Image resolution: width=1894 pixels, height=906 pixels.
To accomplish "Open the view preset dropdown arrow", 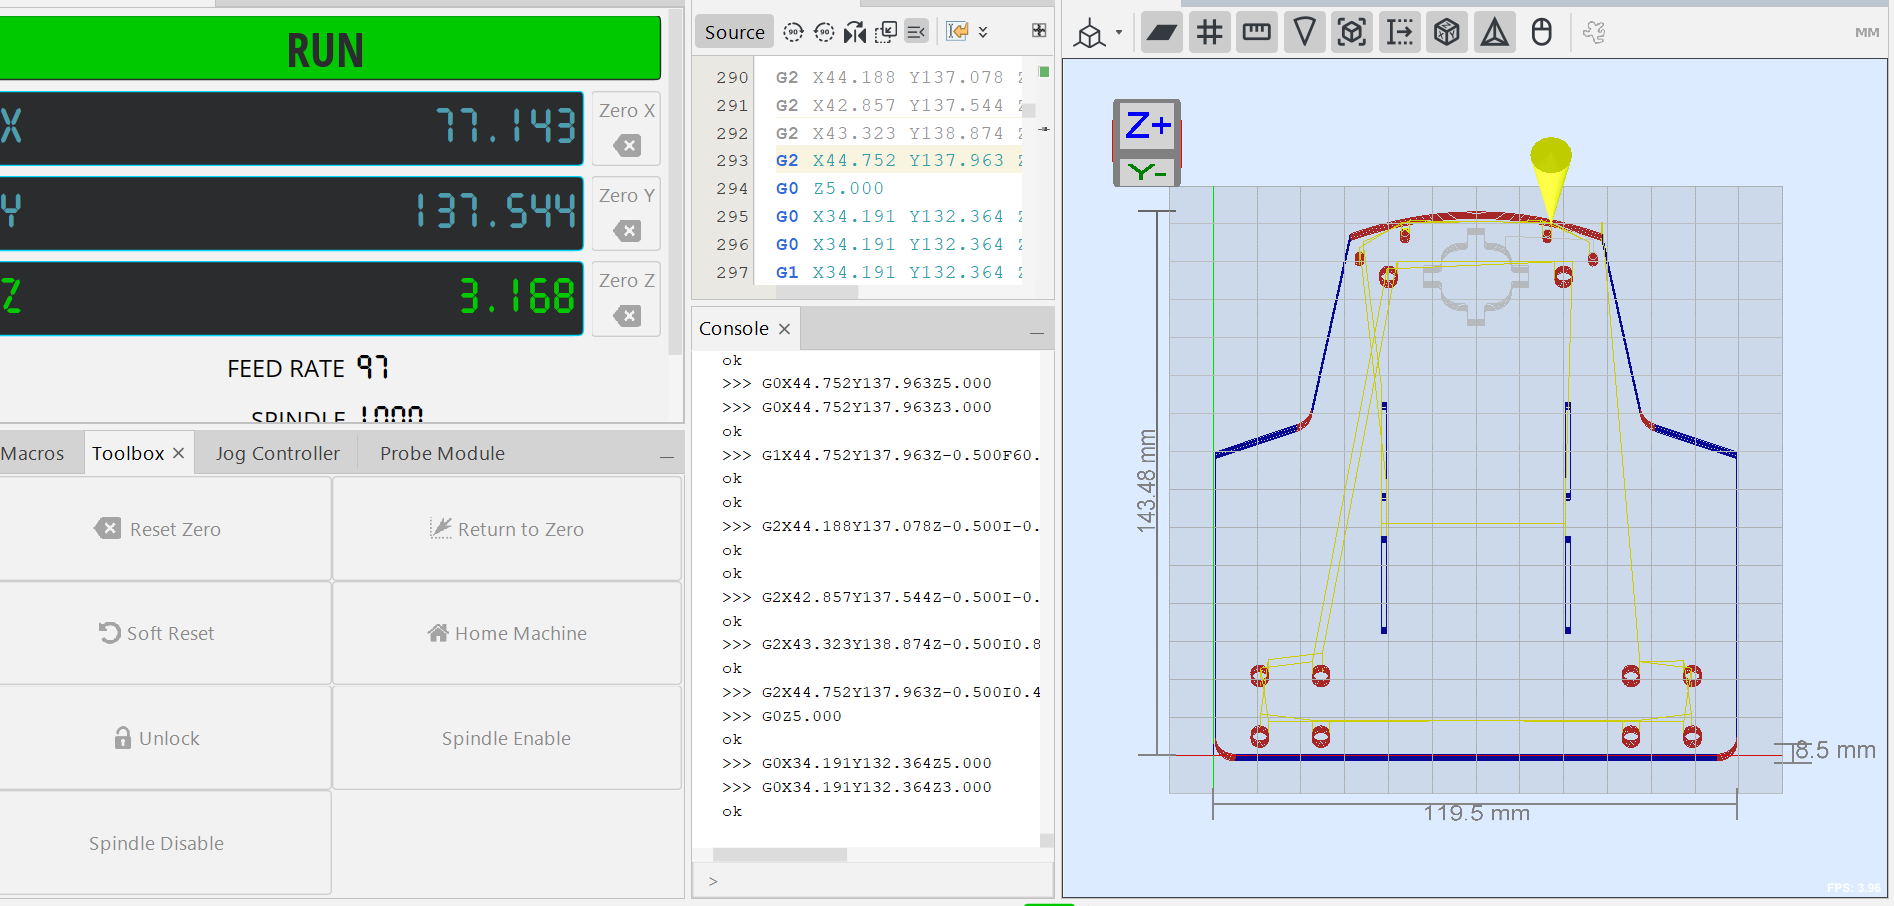I will click(x=1119, y=33).
